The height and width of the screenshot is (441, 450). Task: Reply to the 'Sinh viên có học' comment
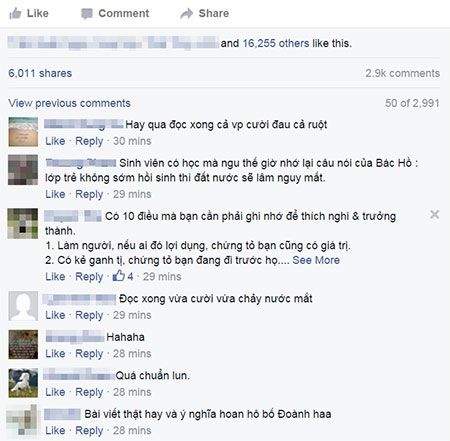[x=89, y=194]
